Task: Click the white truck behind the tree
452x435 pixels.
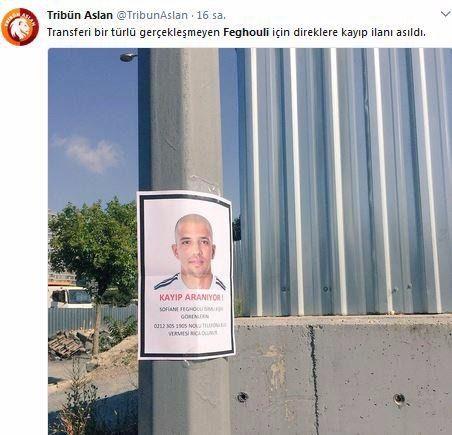Action: (x=71, y=297)
